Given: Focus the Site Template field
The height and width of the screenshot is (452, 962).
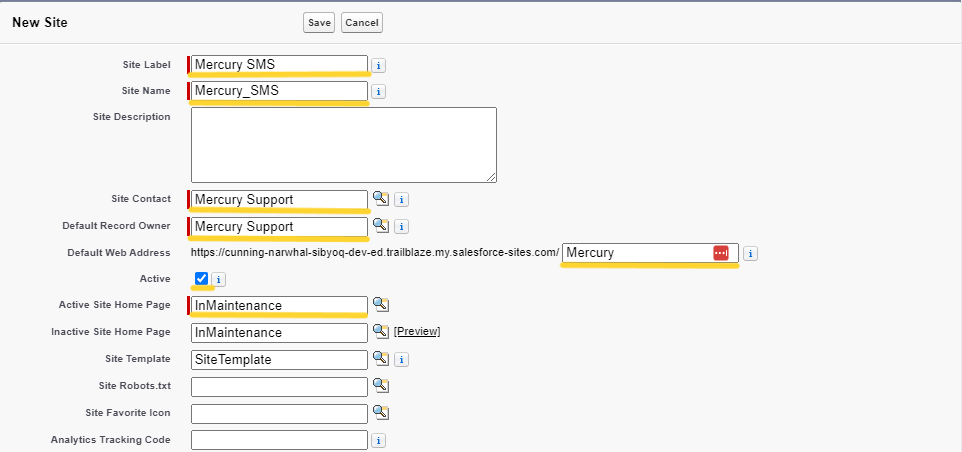Looking at the screenshot, I should coord(279,359).
